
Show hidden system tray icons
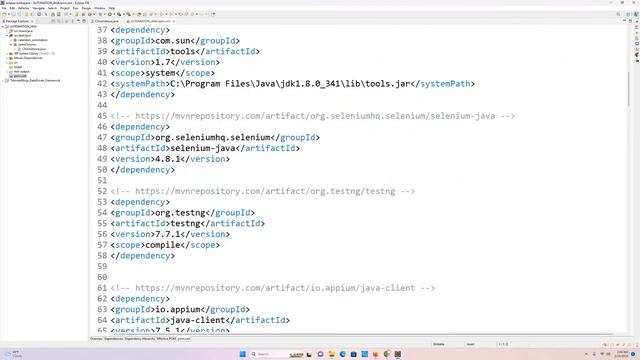[x=586, y=354]
